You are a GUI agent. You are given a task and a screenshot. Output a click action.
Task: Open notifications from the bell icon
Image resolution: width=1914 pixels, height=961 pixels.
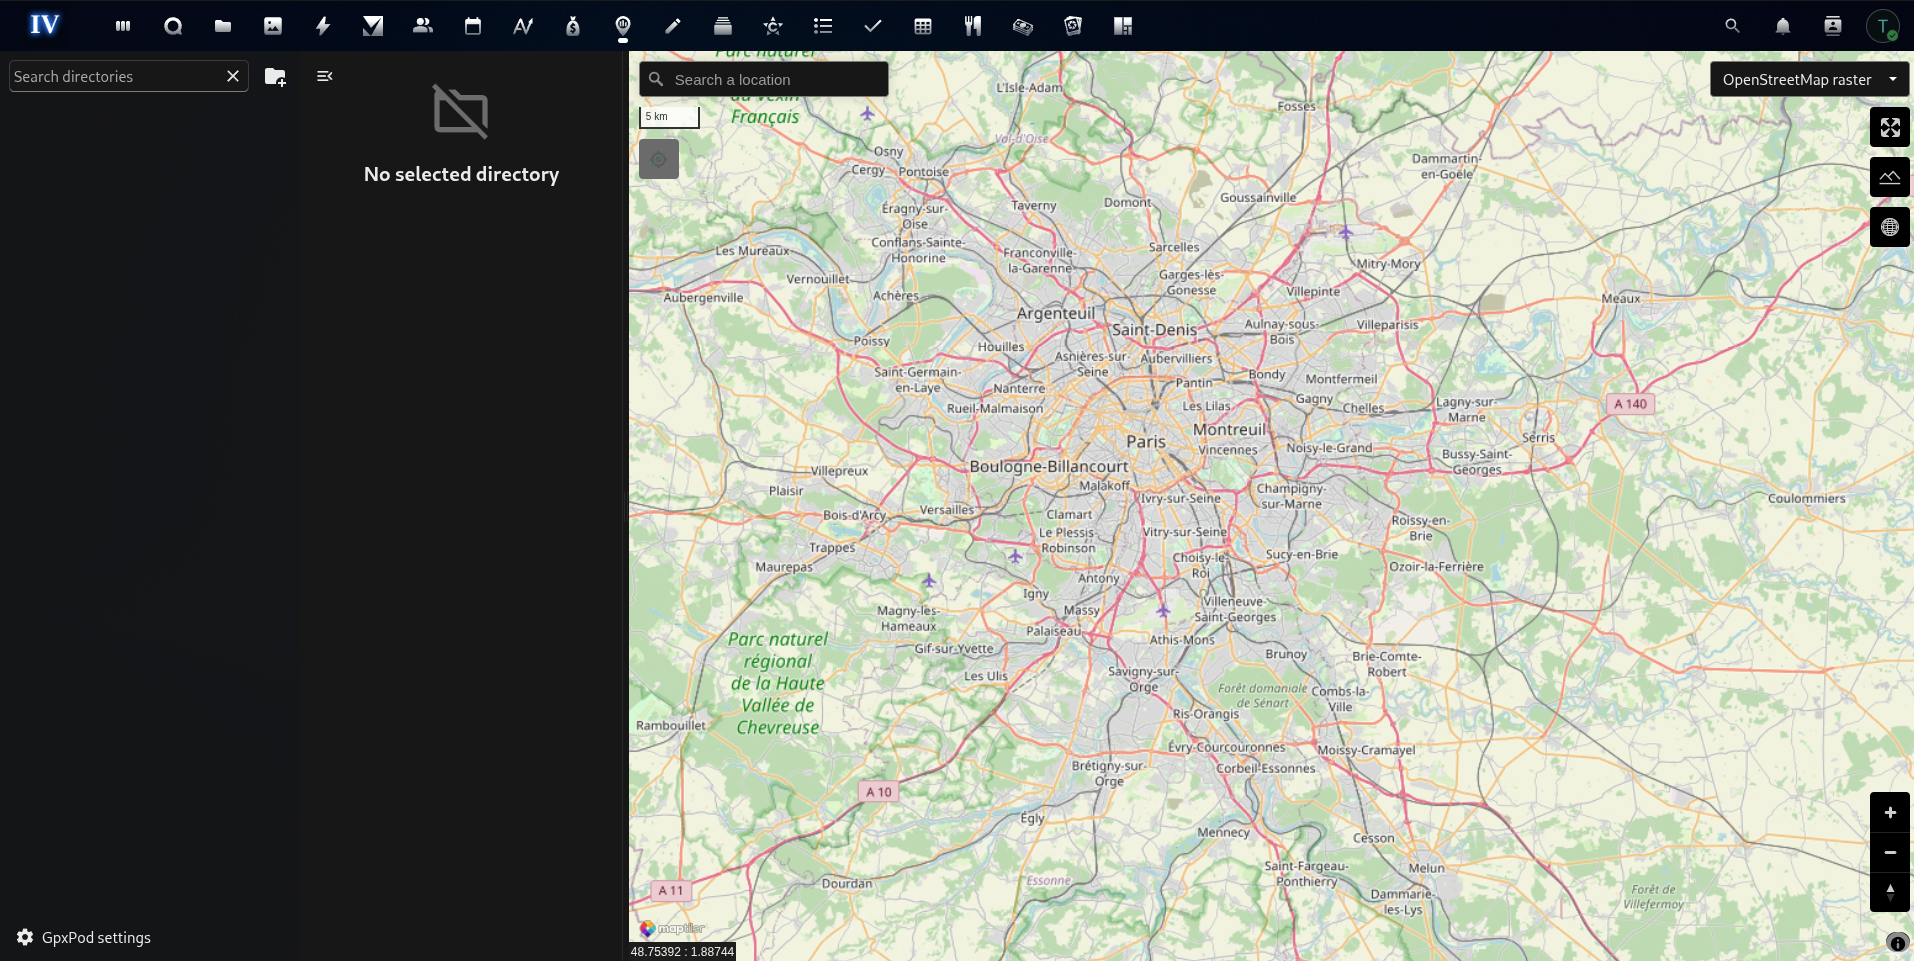pos(1783,26)
